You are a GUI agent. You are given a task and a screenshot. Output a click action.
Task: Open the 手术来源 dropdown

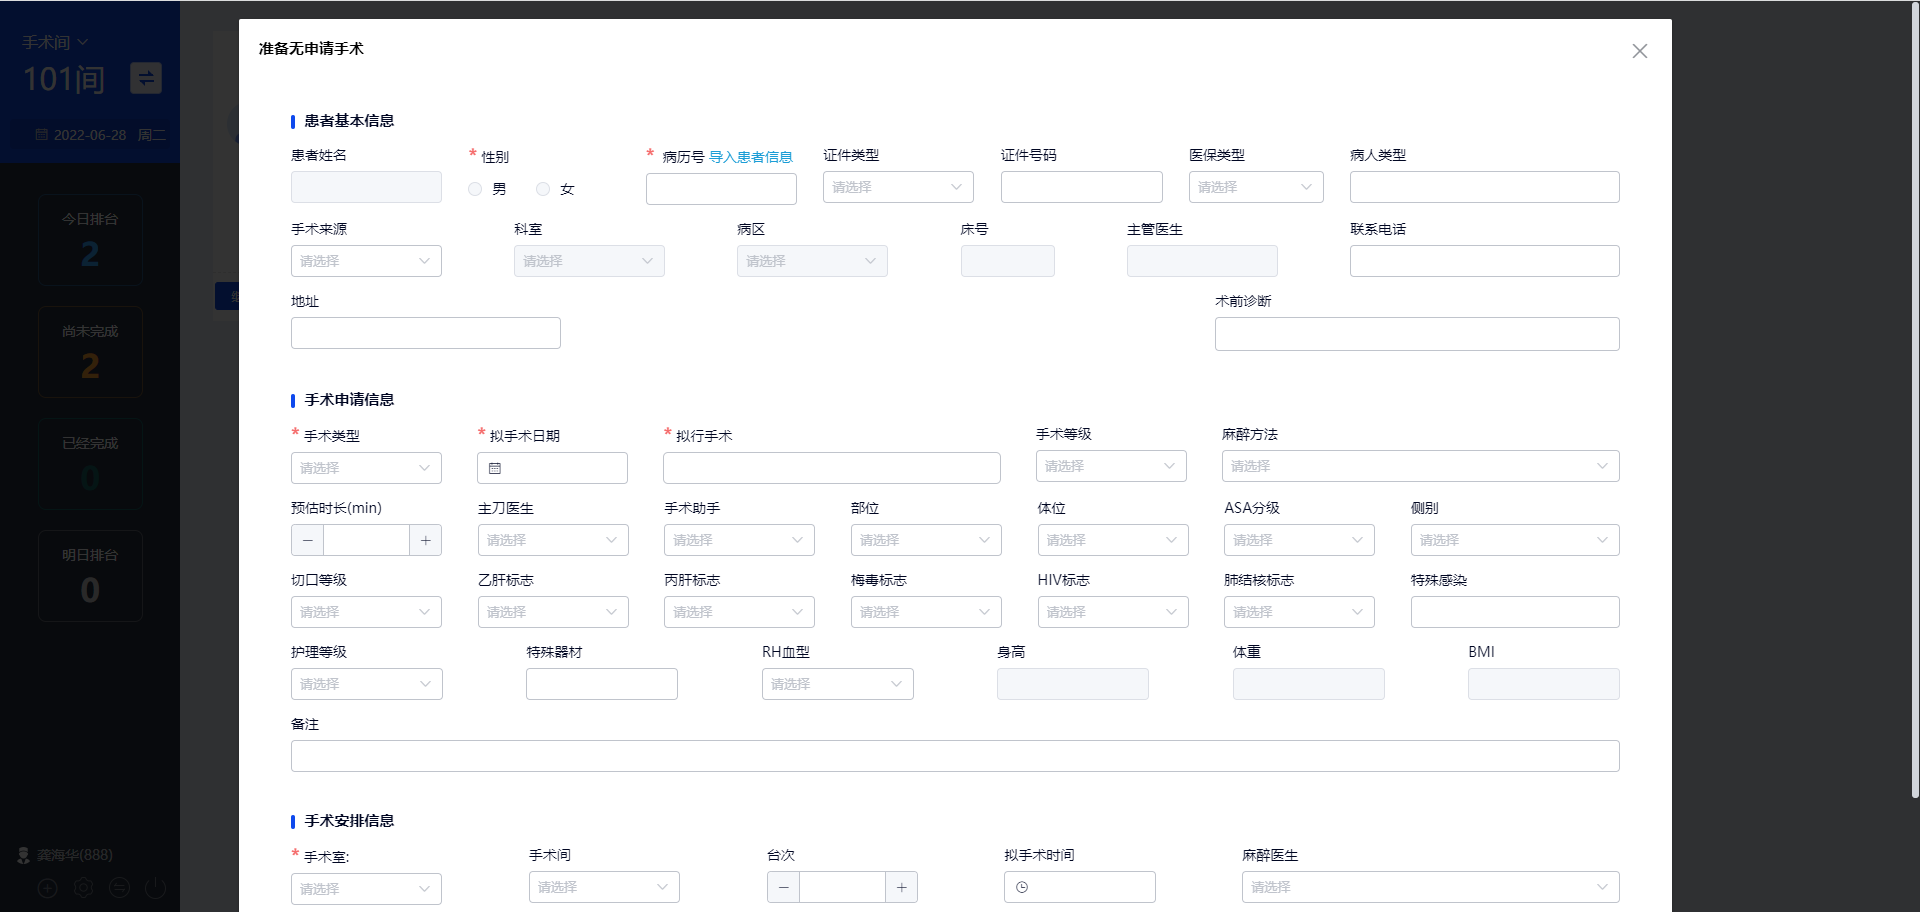click(x=366, y=261)
